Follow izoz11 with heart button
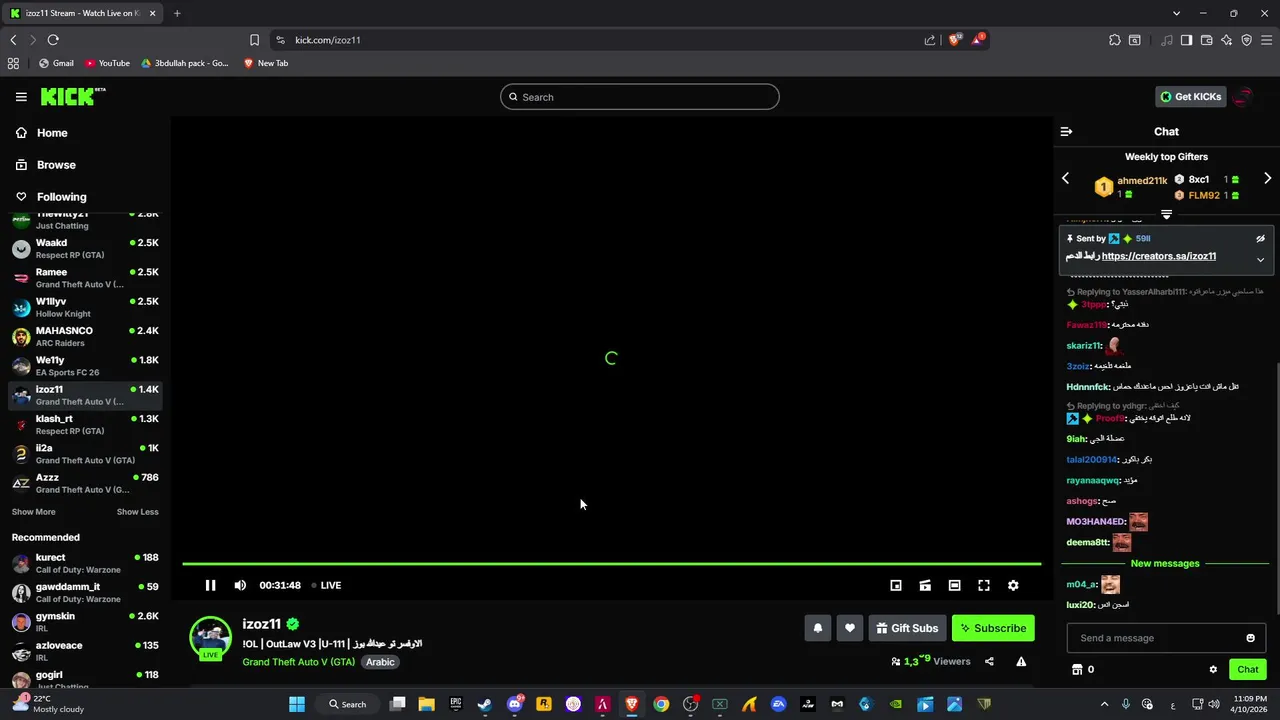 (x=850, y=628)
